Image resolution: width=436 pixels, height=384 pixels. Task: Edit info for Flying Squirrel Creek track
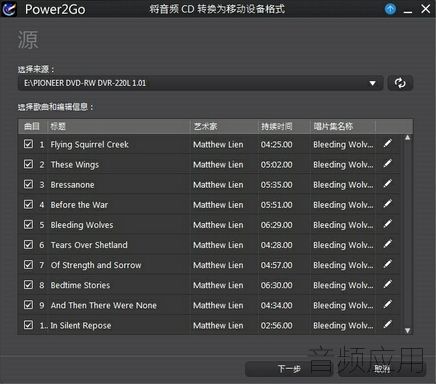387,144
